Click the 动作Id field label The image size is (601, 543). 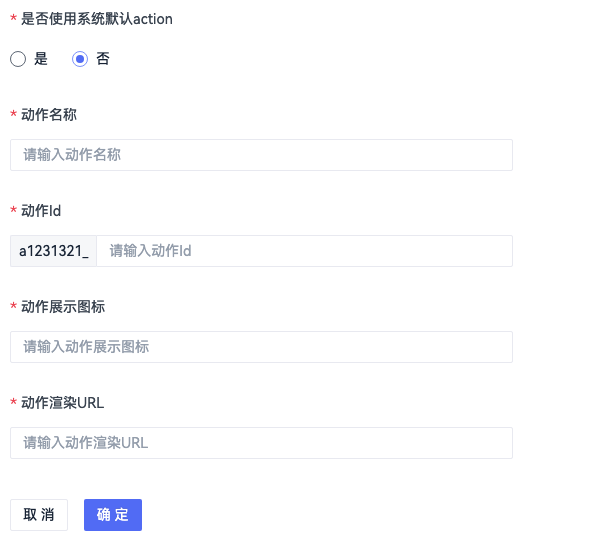41,211
